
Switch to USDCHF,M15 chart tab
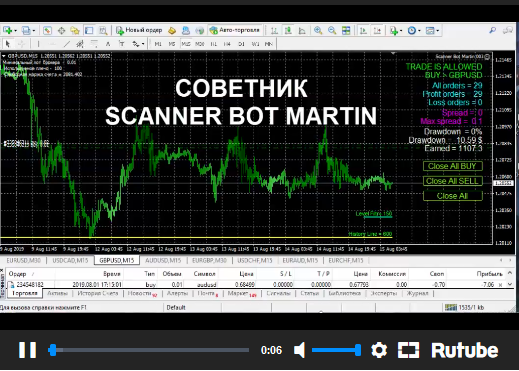(255, 260)
